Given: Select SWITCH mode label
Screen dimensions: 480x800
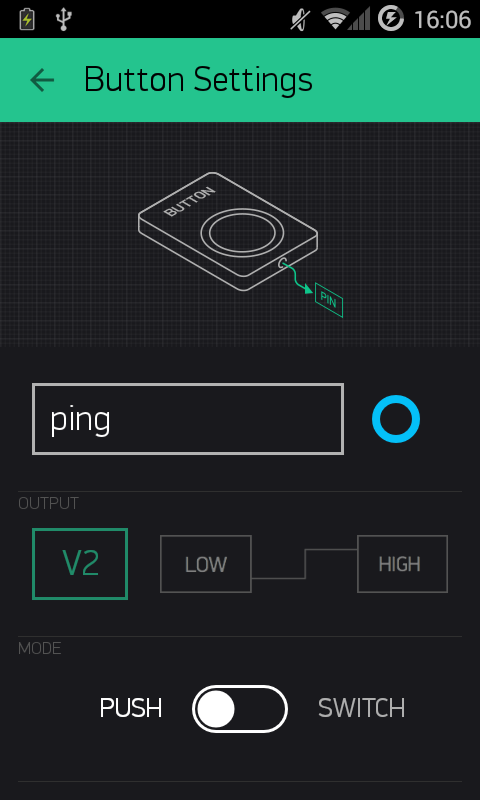Looking at the screenshot, I should [x=361, y=708].
